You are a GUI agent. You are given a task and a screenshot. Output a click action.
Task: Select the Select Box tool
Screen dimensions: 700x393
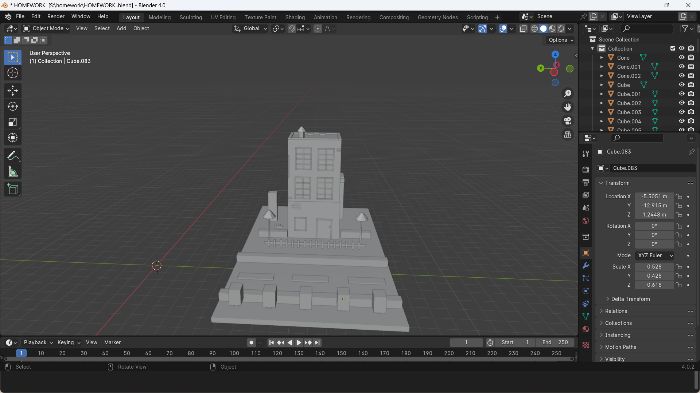pyautogui.click(x=12, y=58)
